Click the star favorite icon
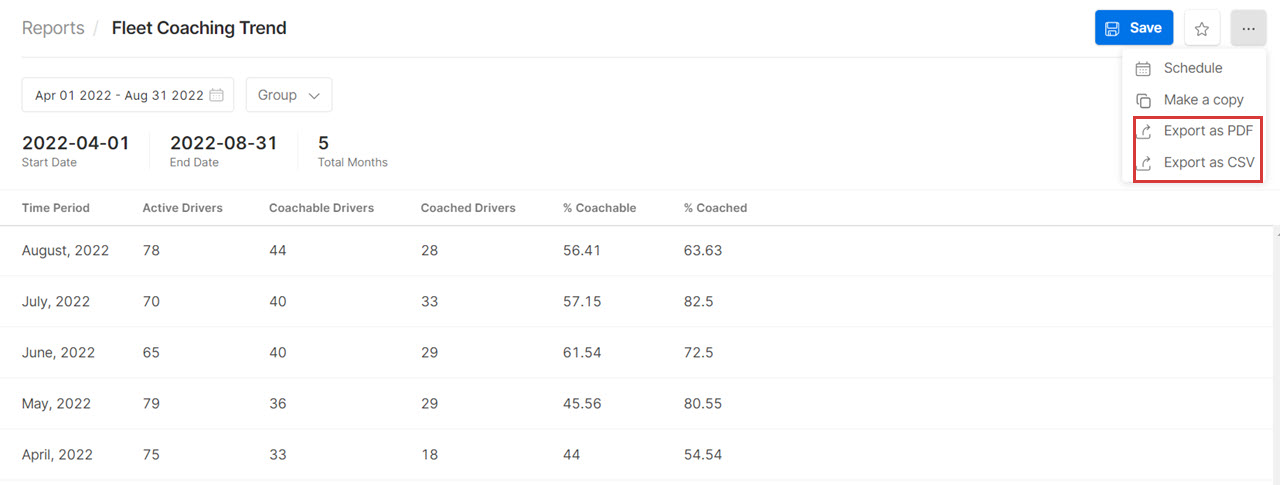The image size is (1280, 485). pyautogui.click(x=1202, y=29)
